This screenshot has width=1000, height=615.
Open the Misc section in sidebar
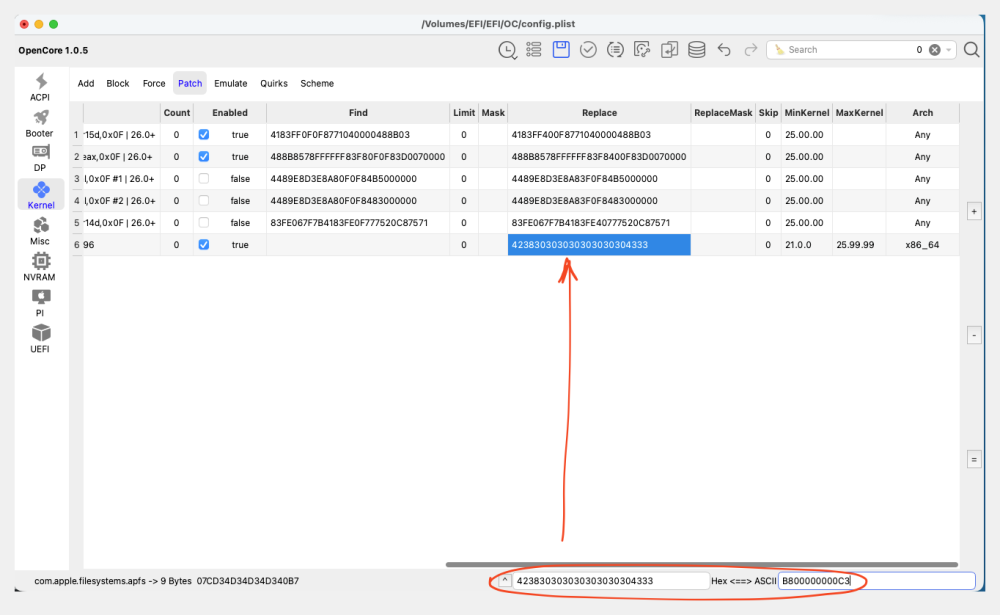pos(40,231)
